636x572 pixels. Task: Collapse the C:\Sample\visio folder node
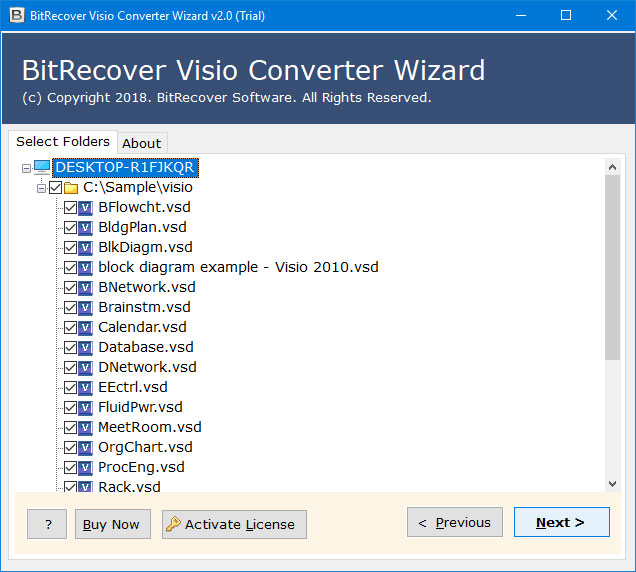click(x=41, y=188)
